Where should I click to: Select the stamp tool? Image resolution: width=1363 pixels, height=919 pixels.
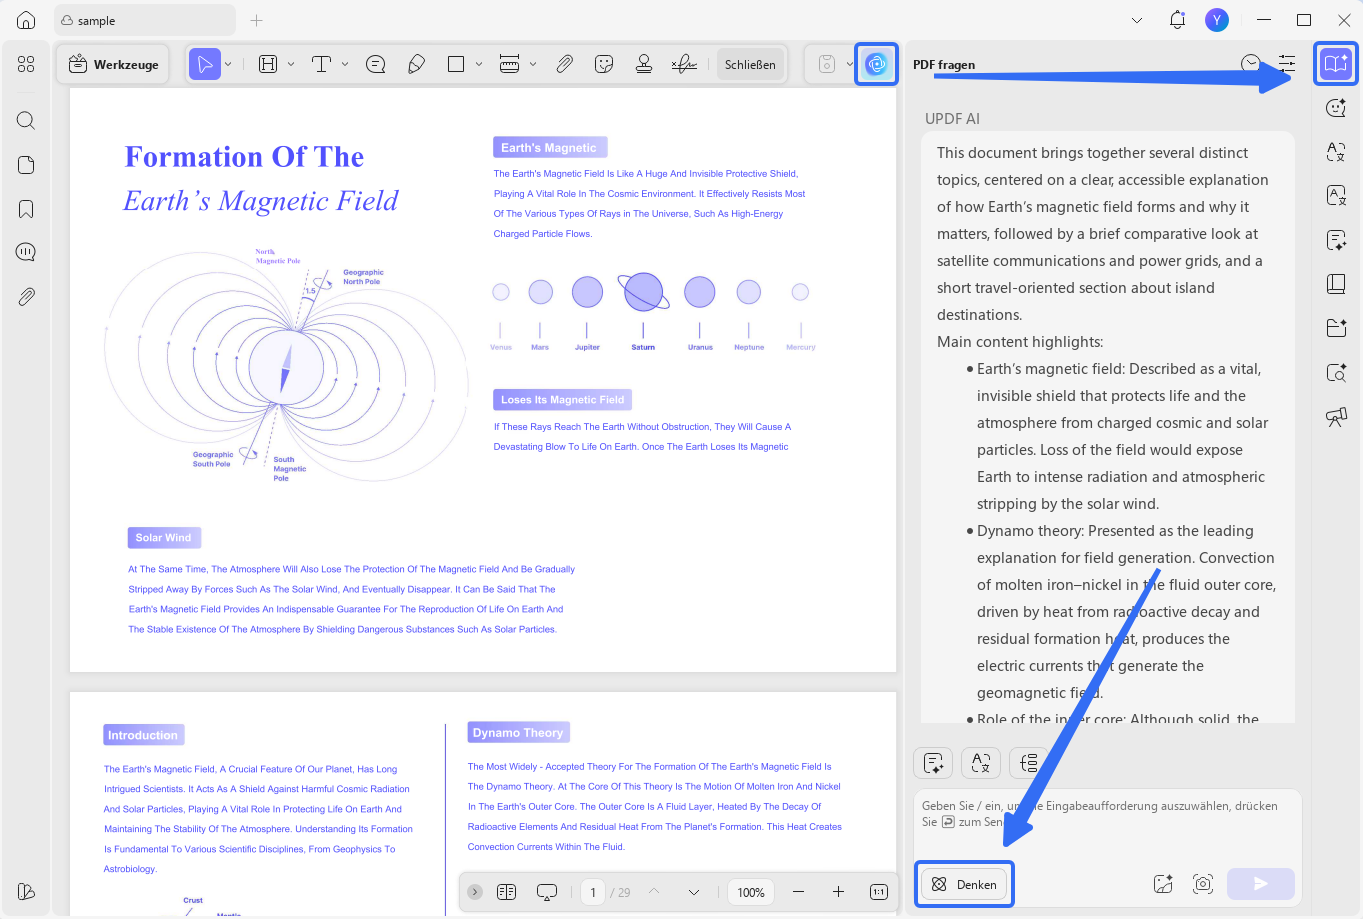644,64
